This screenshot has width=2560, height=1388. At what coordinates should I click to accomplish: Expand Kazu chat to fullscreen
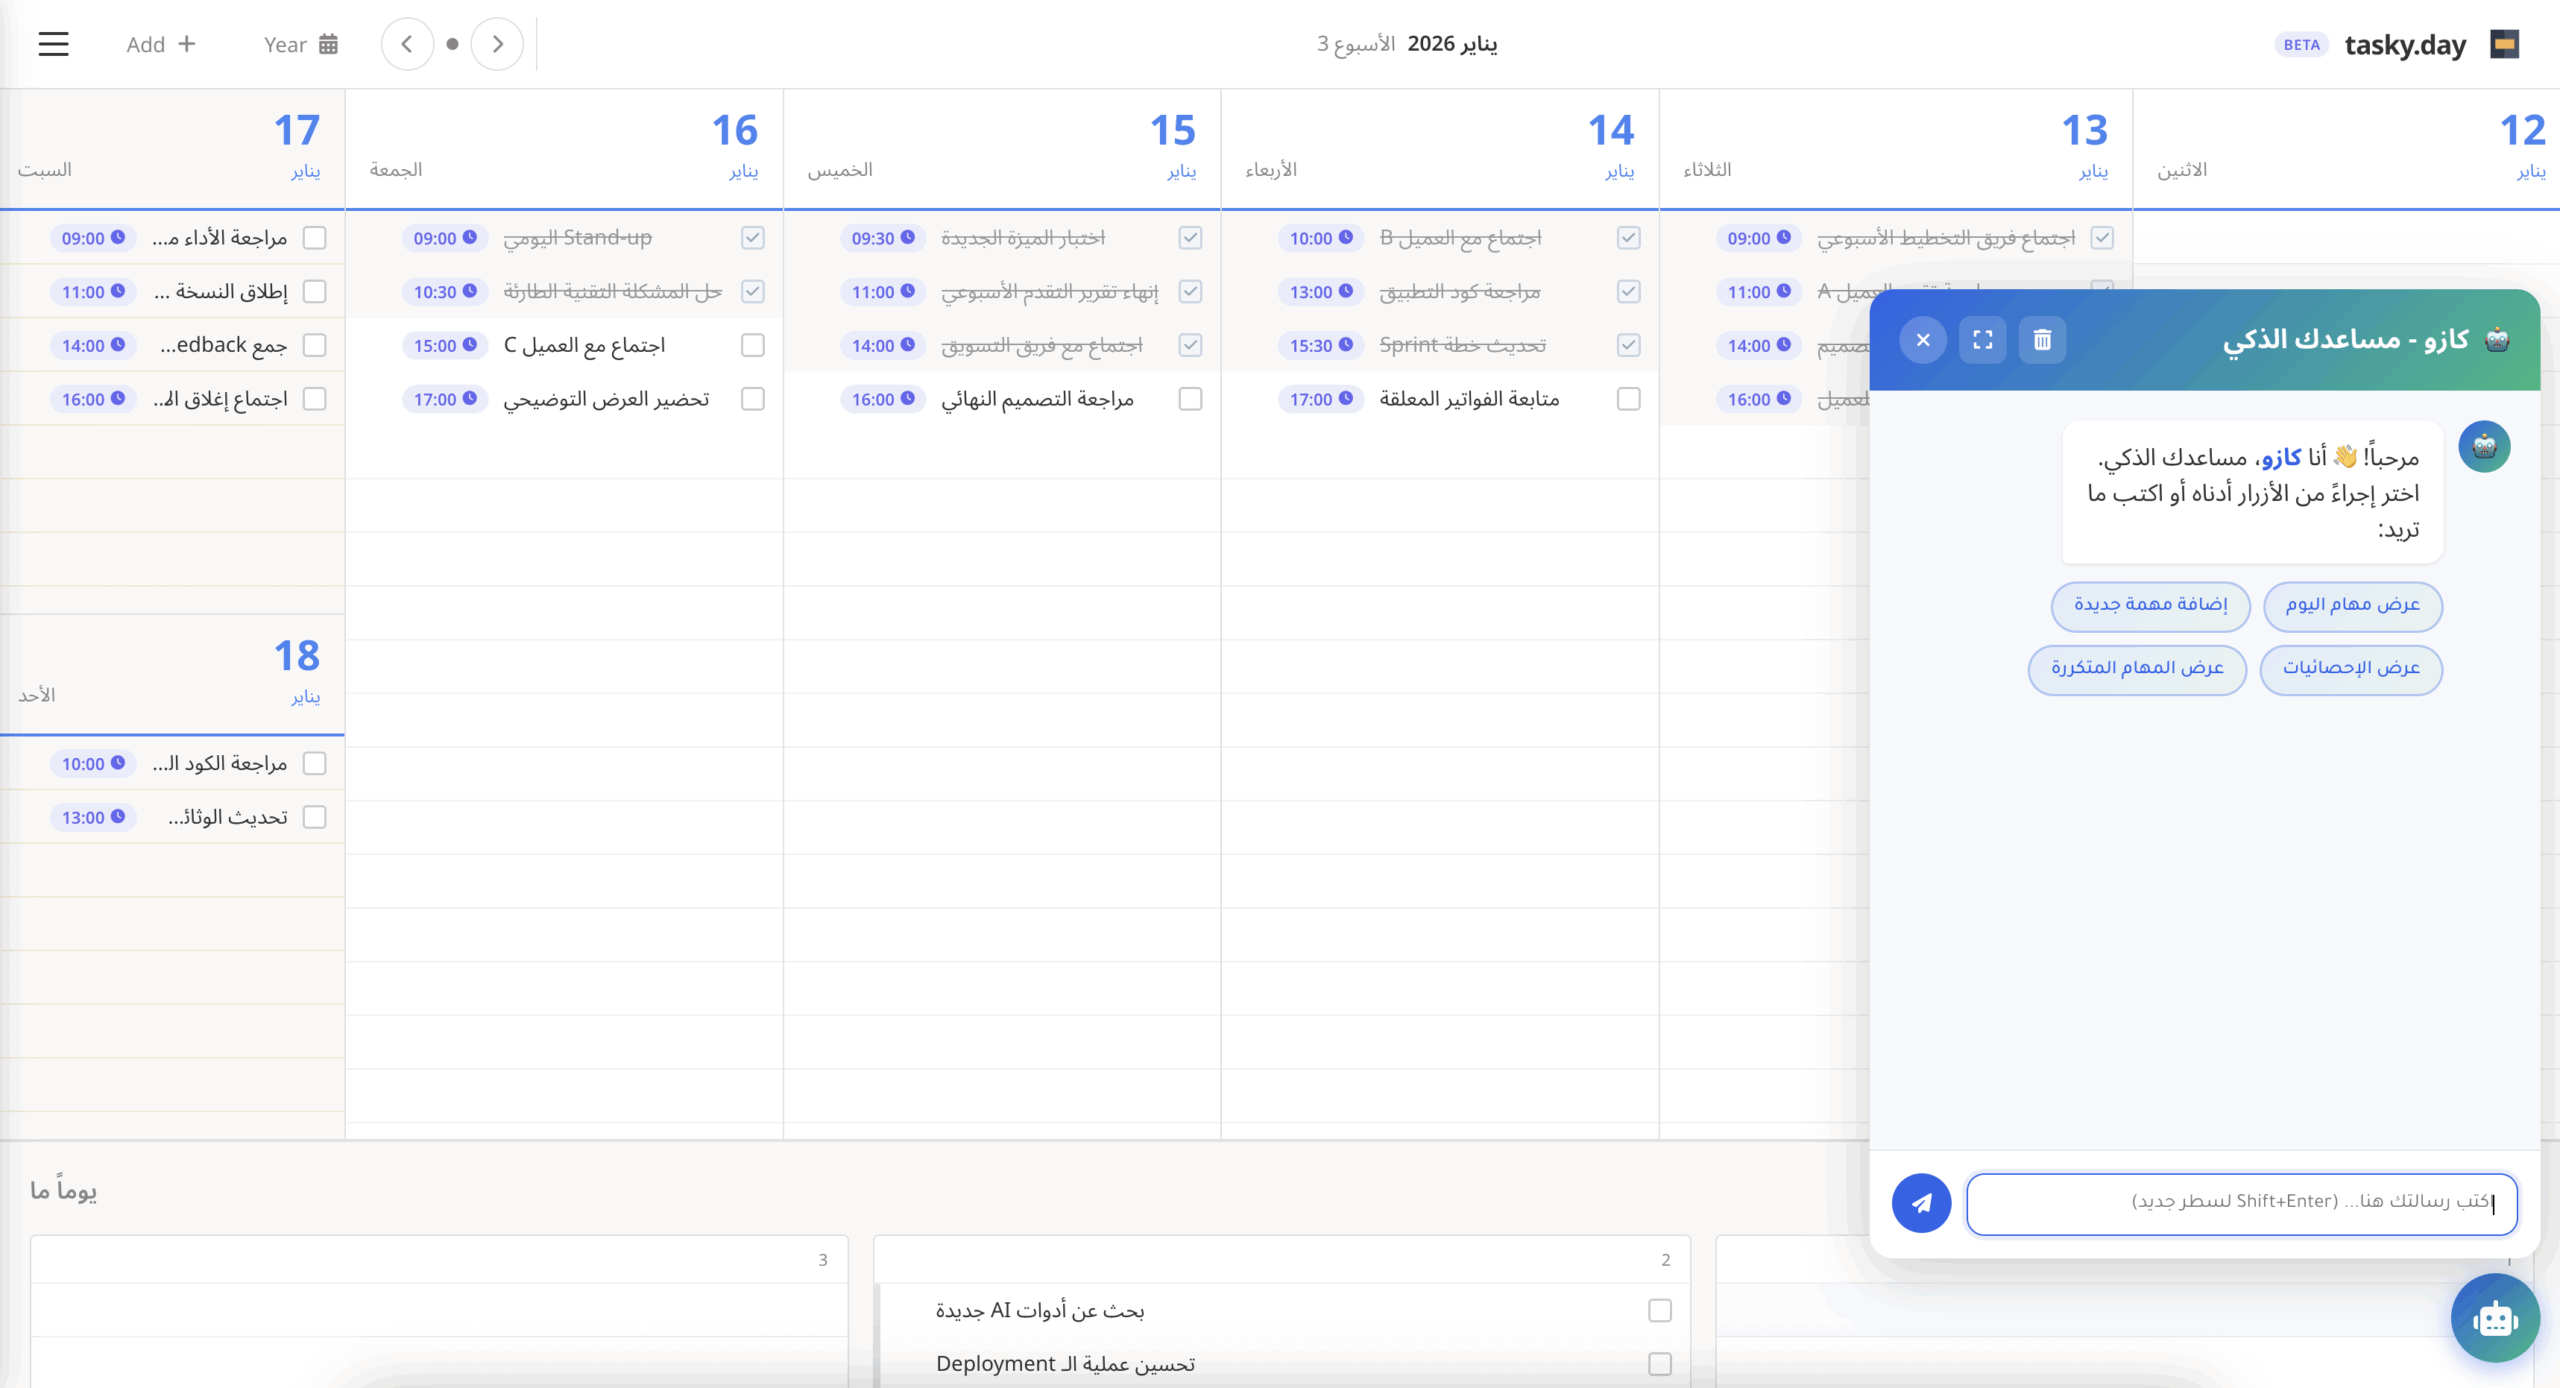pos(1984,339)
